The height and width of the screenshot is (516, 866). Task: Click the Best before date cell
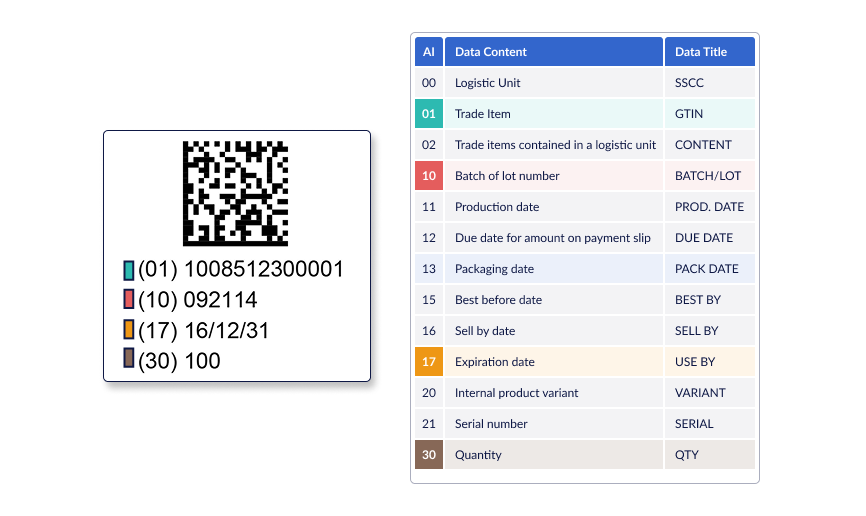554,300
